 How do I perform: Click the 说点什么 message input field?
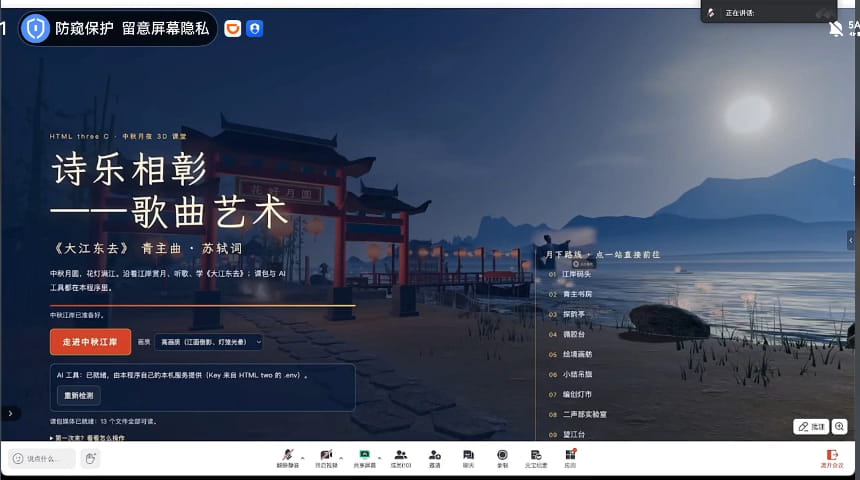42,459
